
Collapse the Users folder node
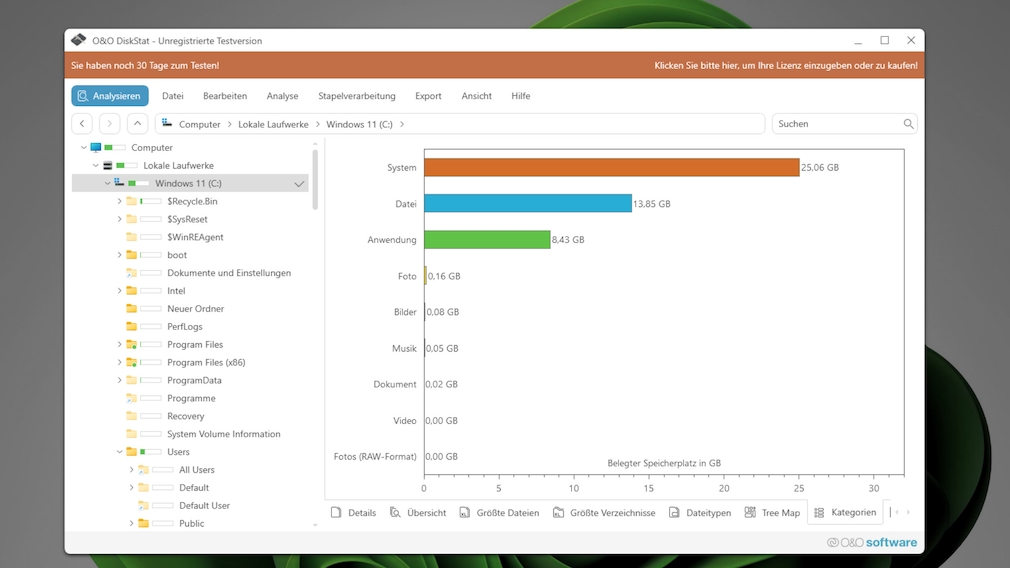[119, 452]
